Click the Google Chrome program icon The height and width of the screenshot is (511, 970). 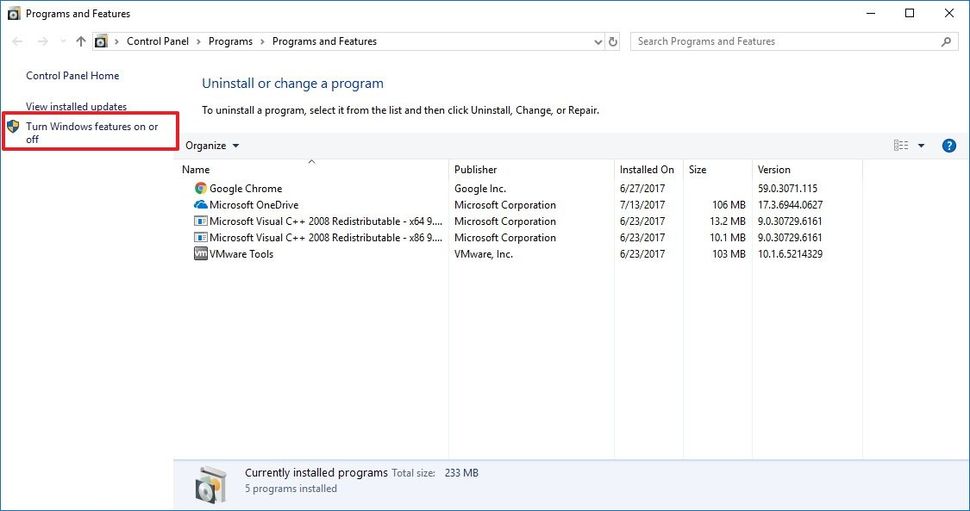click(x=201, y=188)
